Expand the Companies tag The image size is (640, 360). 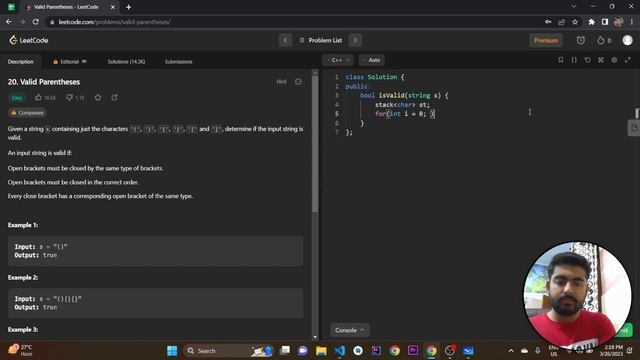27,113
